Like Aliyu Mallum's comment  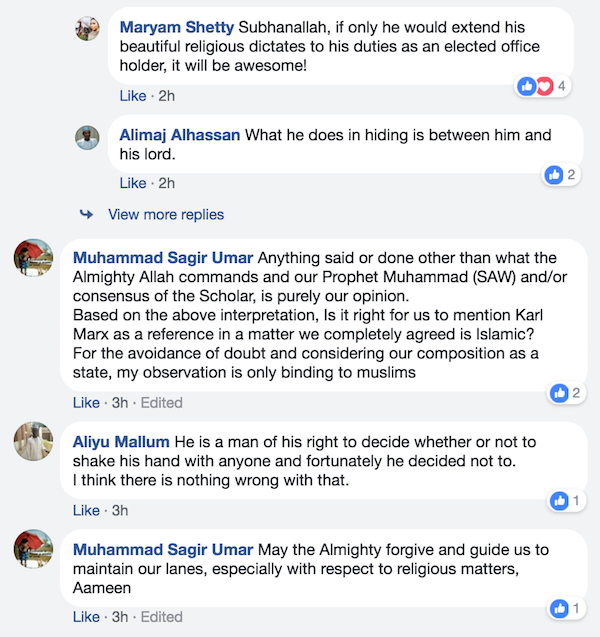(x=86, y=510)
